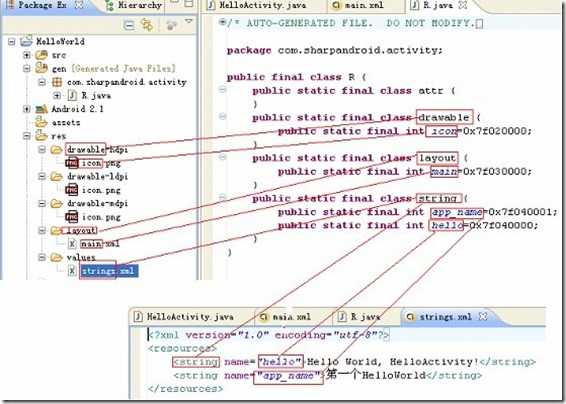The image size is (566, 404).
Task: Fold the string class code block
Action: click(x=223, y=197)
